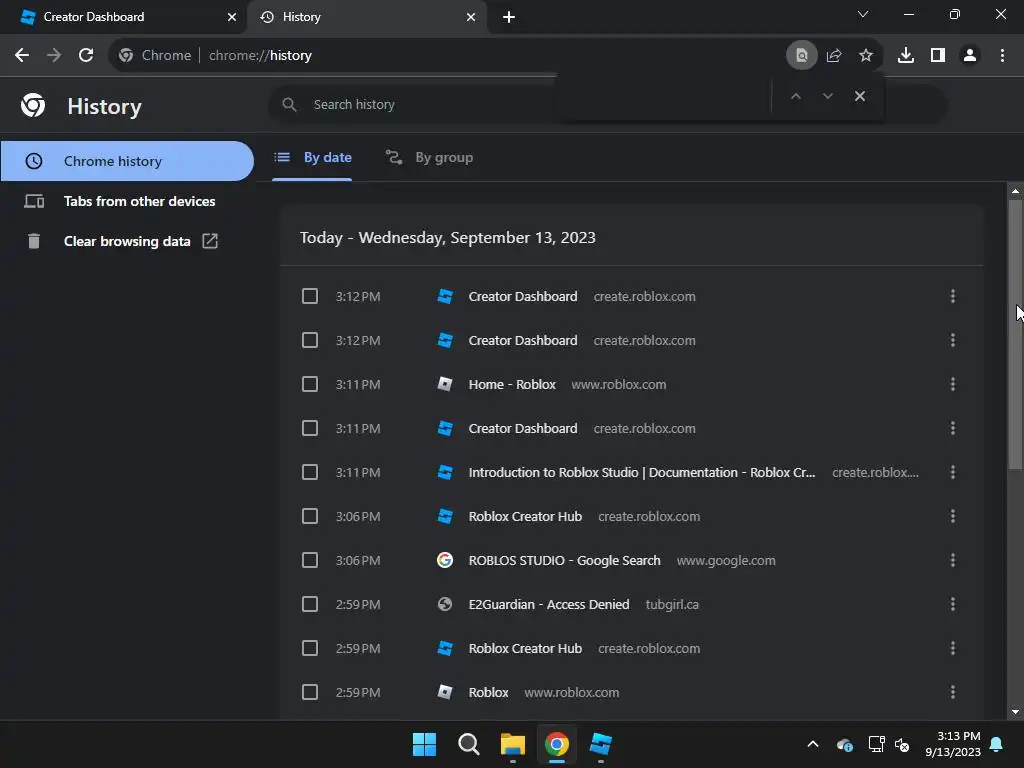Close the Creator Dashboard tab
The width and height of the screenshot is (1024, 768).
[x=232, y=17]
